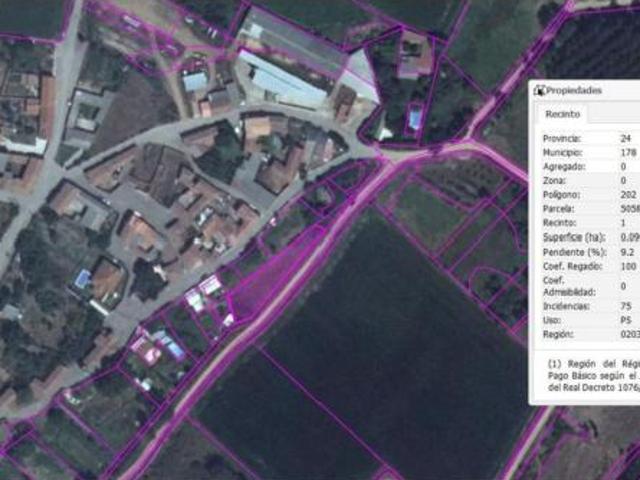
Task: Select the Uso value PS
Action: click(625, 320)
